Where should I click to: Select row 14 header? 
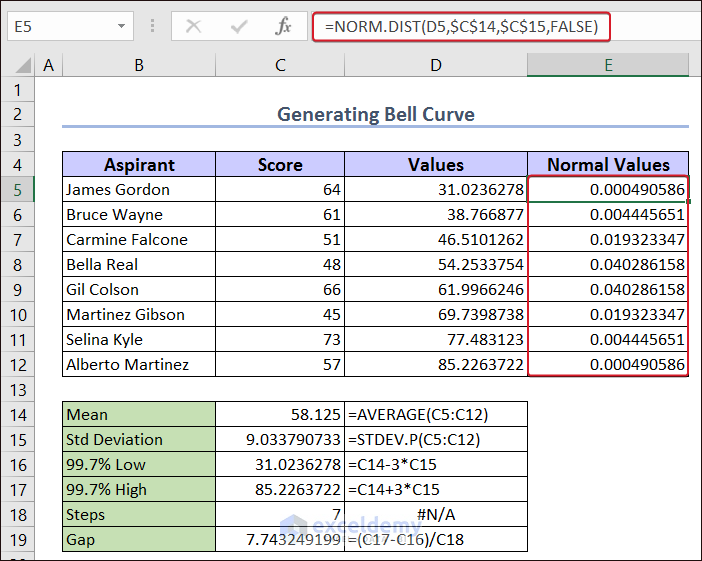pos(18,414)
